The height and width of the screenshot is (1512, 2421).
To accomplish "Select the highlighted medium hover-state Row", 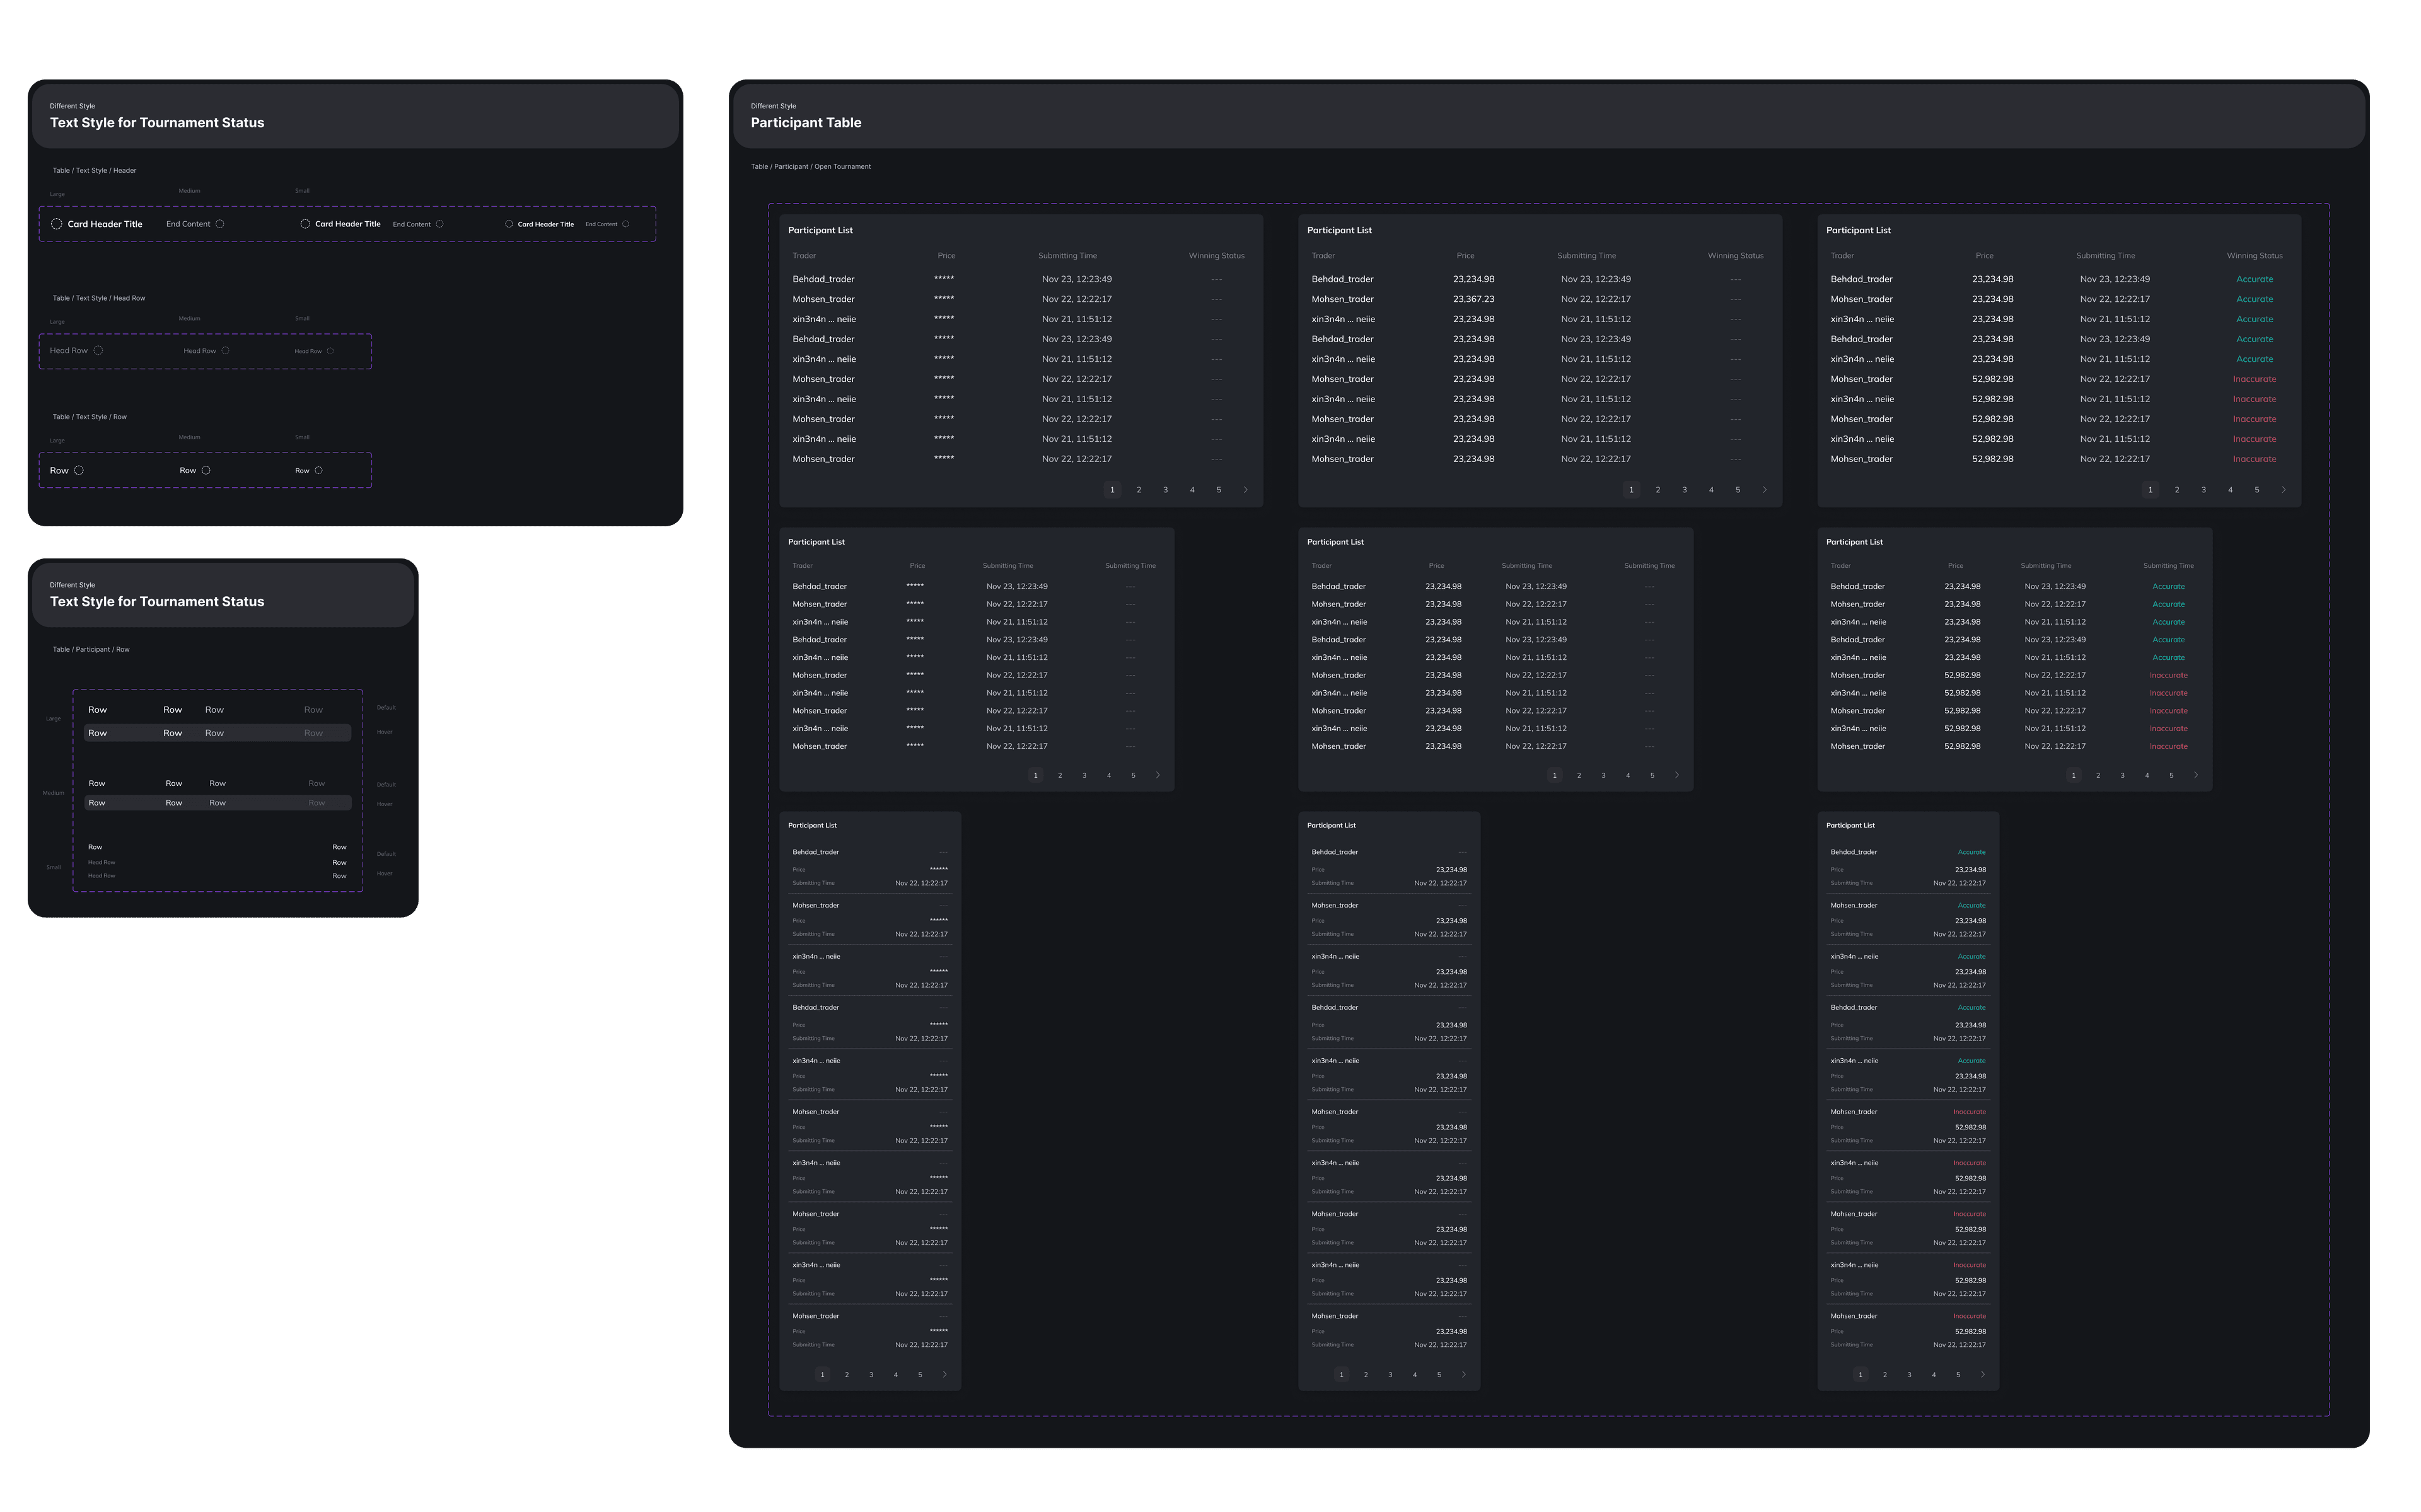I will click(x=217, y=803).
